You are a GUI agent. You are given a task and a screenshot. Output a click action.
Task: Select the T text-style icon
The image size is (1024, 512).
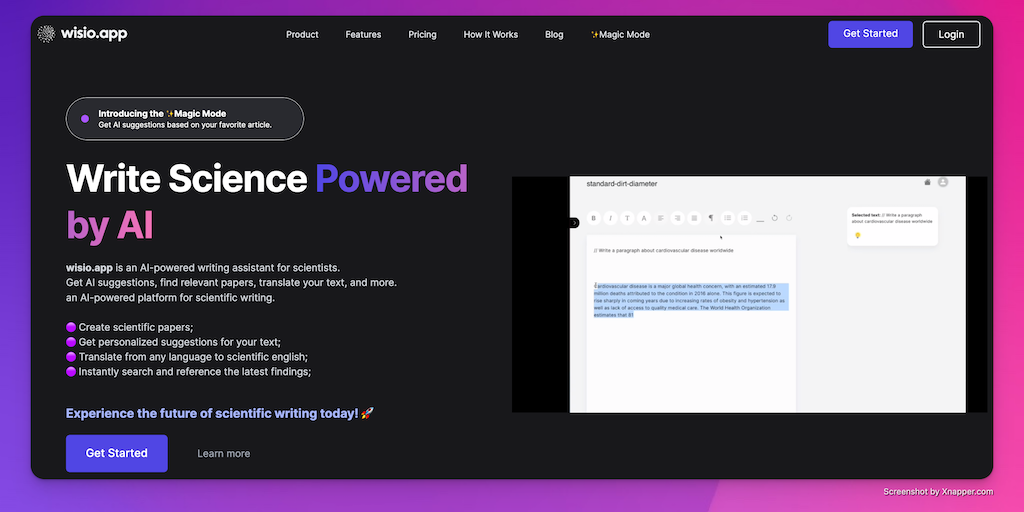tap(628, 218)
